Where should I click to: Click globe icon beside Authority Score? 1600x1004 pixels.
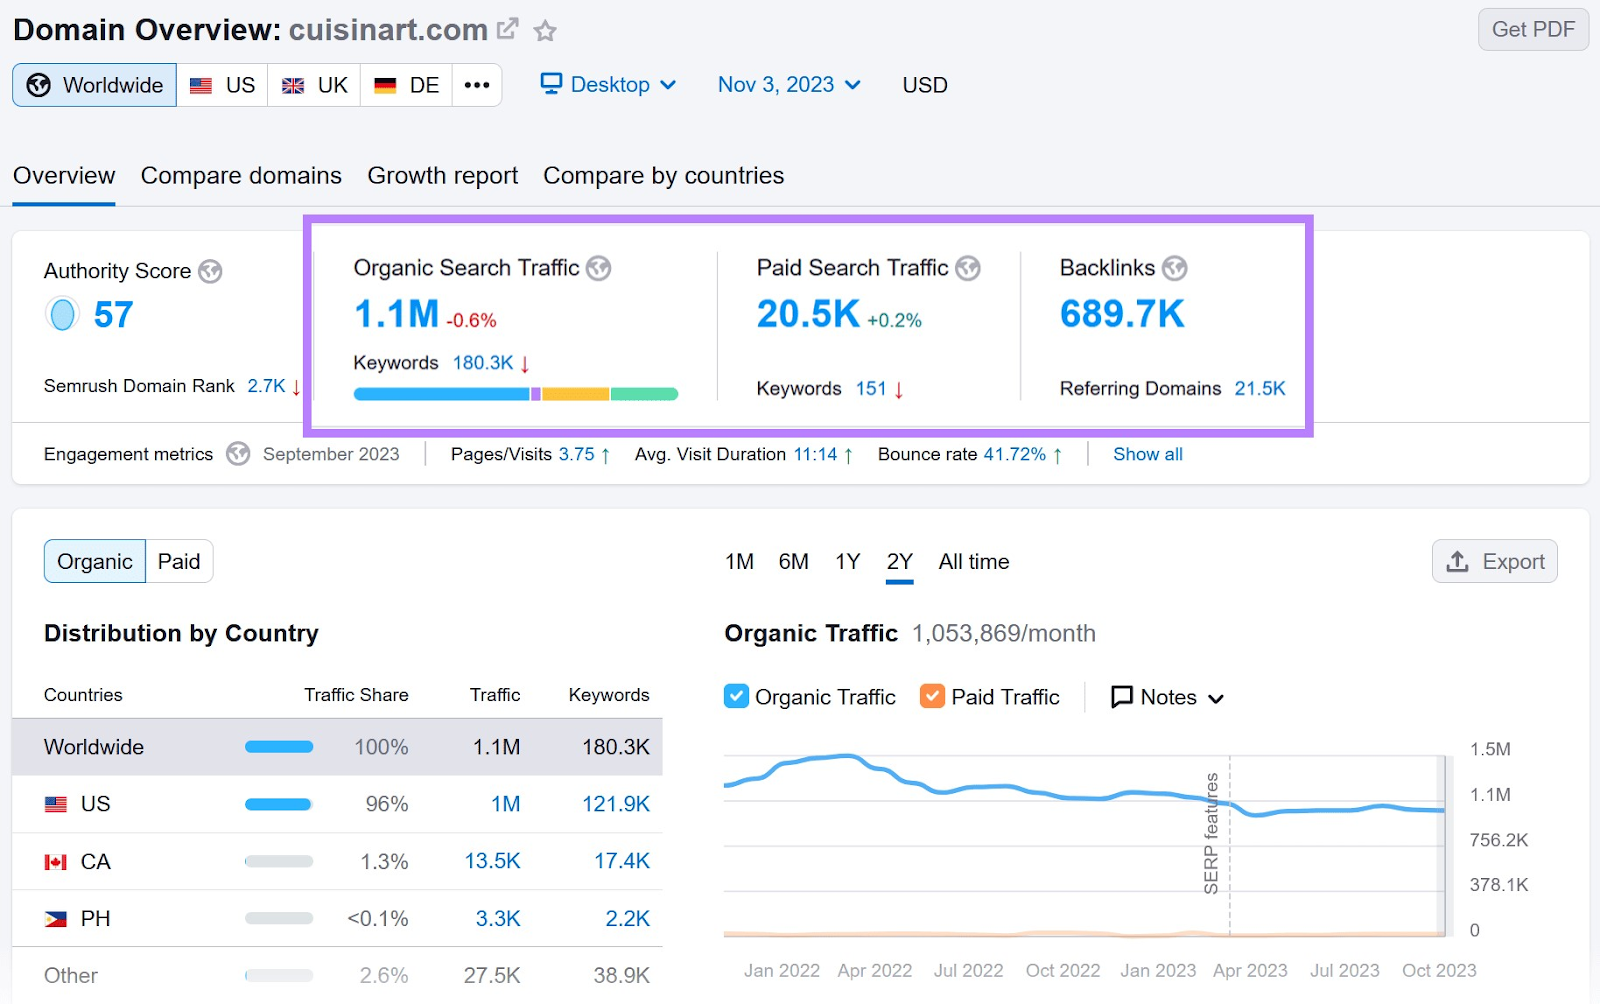[x=210, y=271]
